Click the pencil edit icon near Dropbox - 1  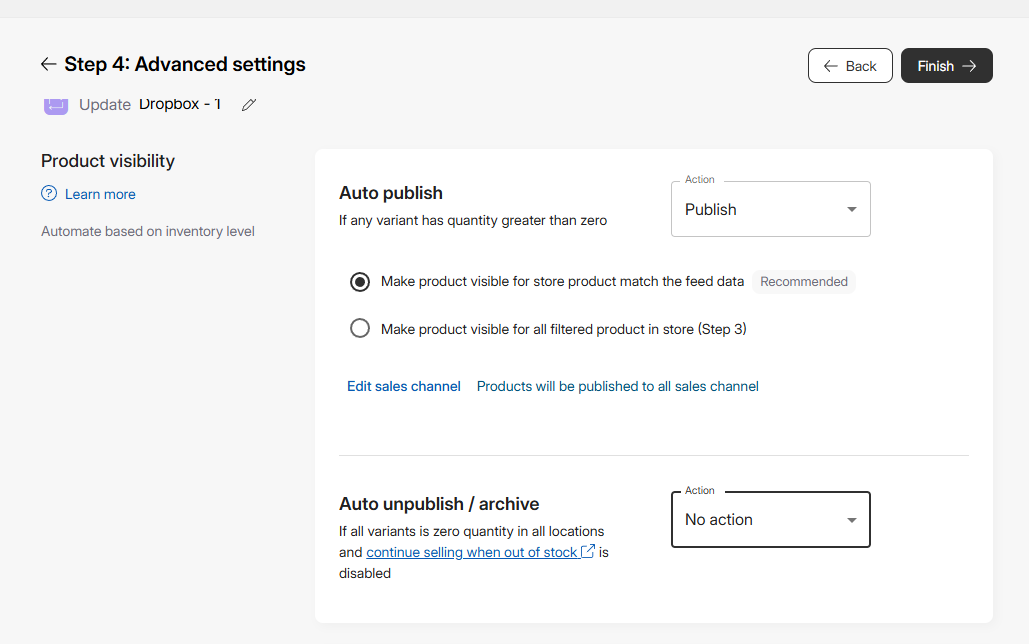[x=249, y=104]
